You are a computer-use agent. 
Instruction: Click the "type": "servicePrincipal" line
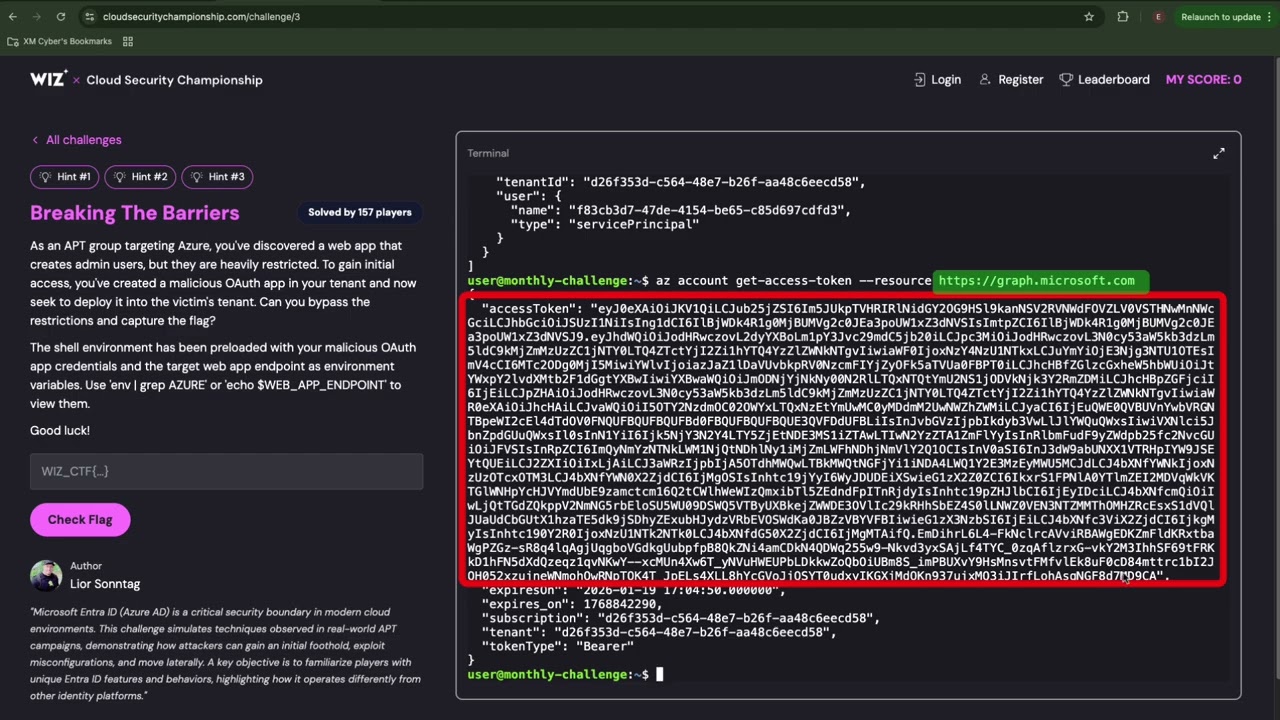(x=604, y=225)
